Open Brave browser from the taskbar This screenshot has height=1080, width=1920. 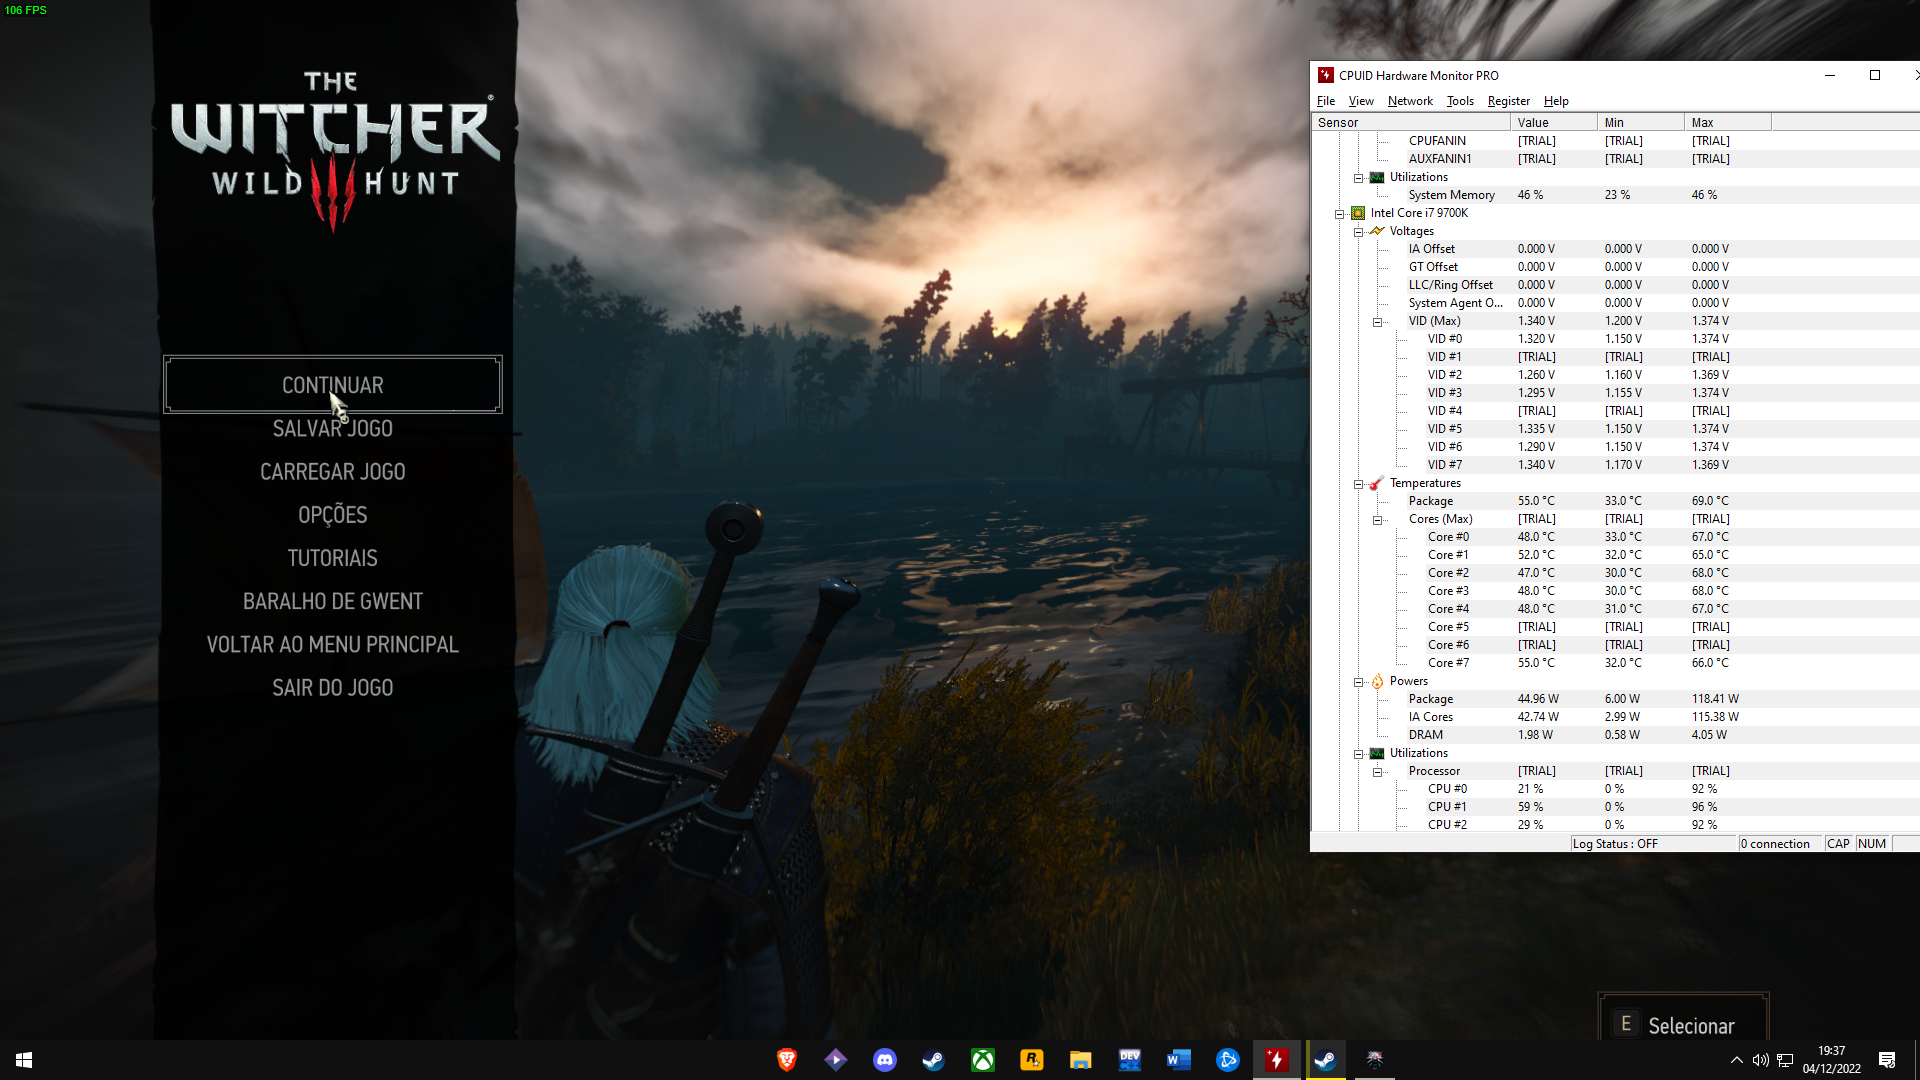click(787, 1060)
